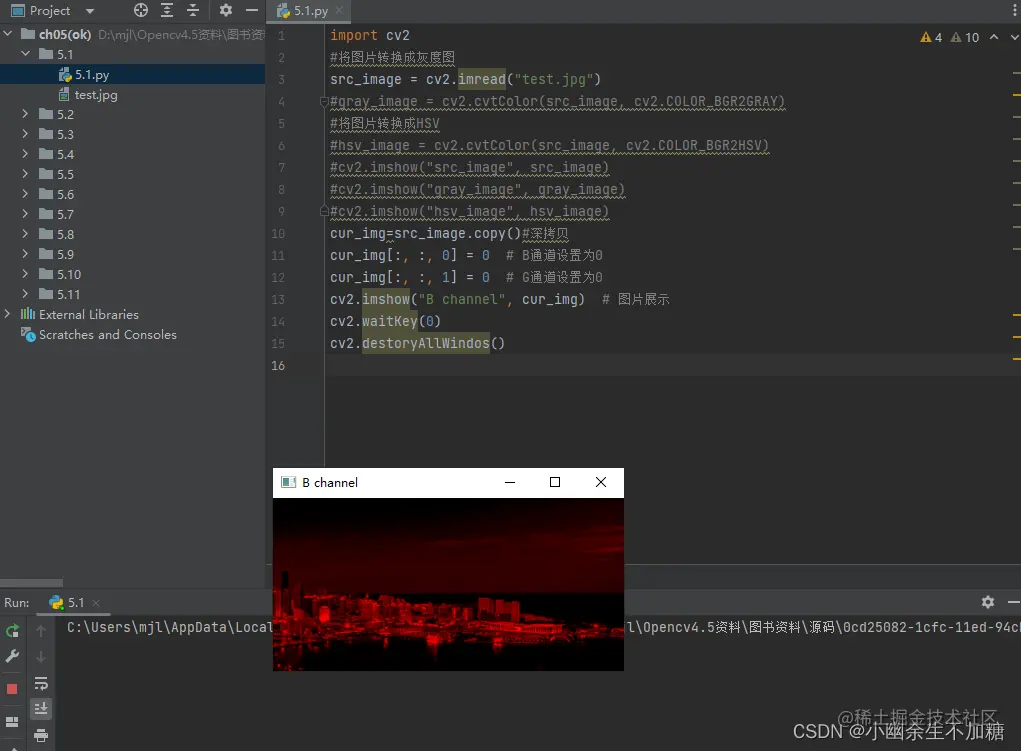Image resolution: width=1021 pixels, height=751 pixels.
Task: Open the Project view dropdown arrow
Action: click(x=90, y=11)
